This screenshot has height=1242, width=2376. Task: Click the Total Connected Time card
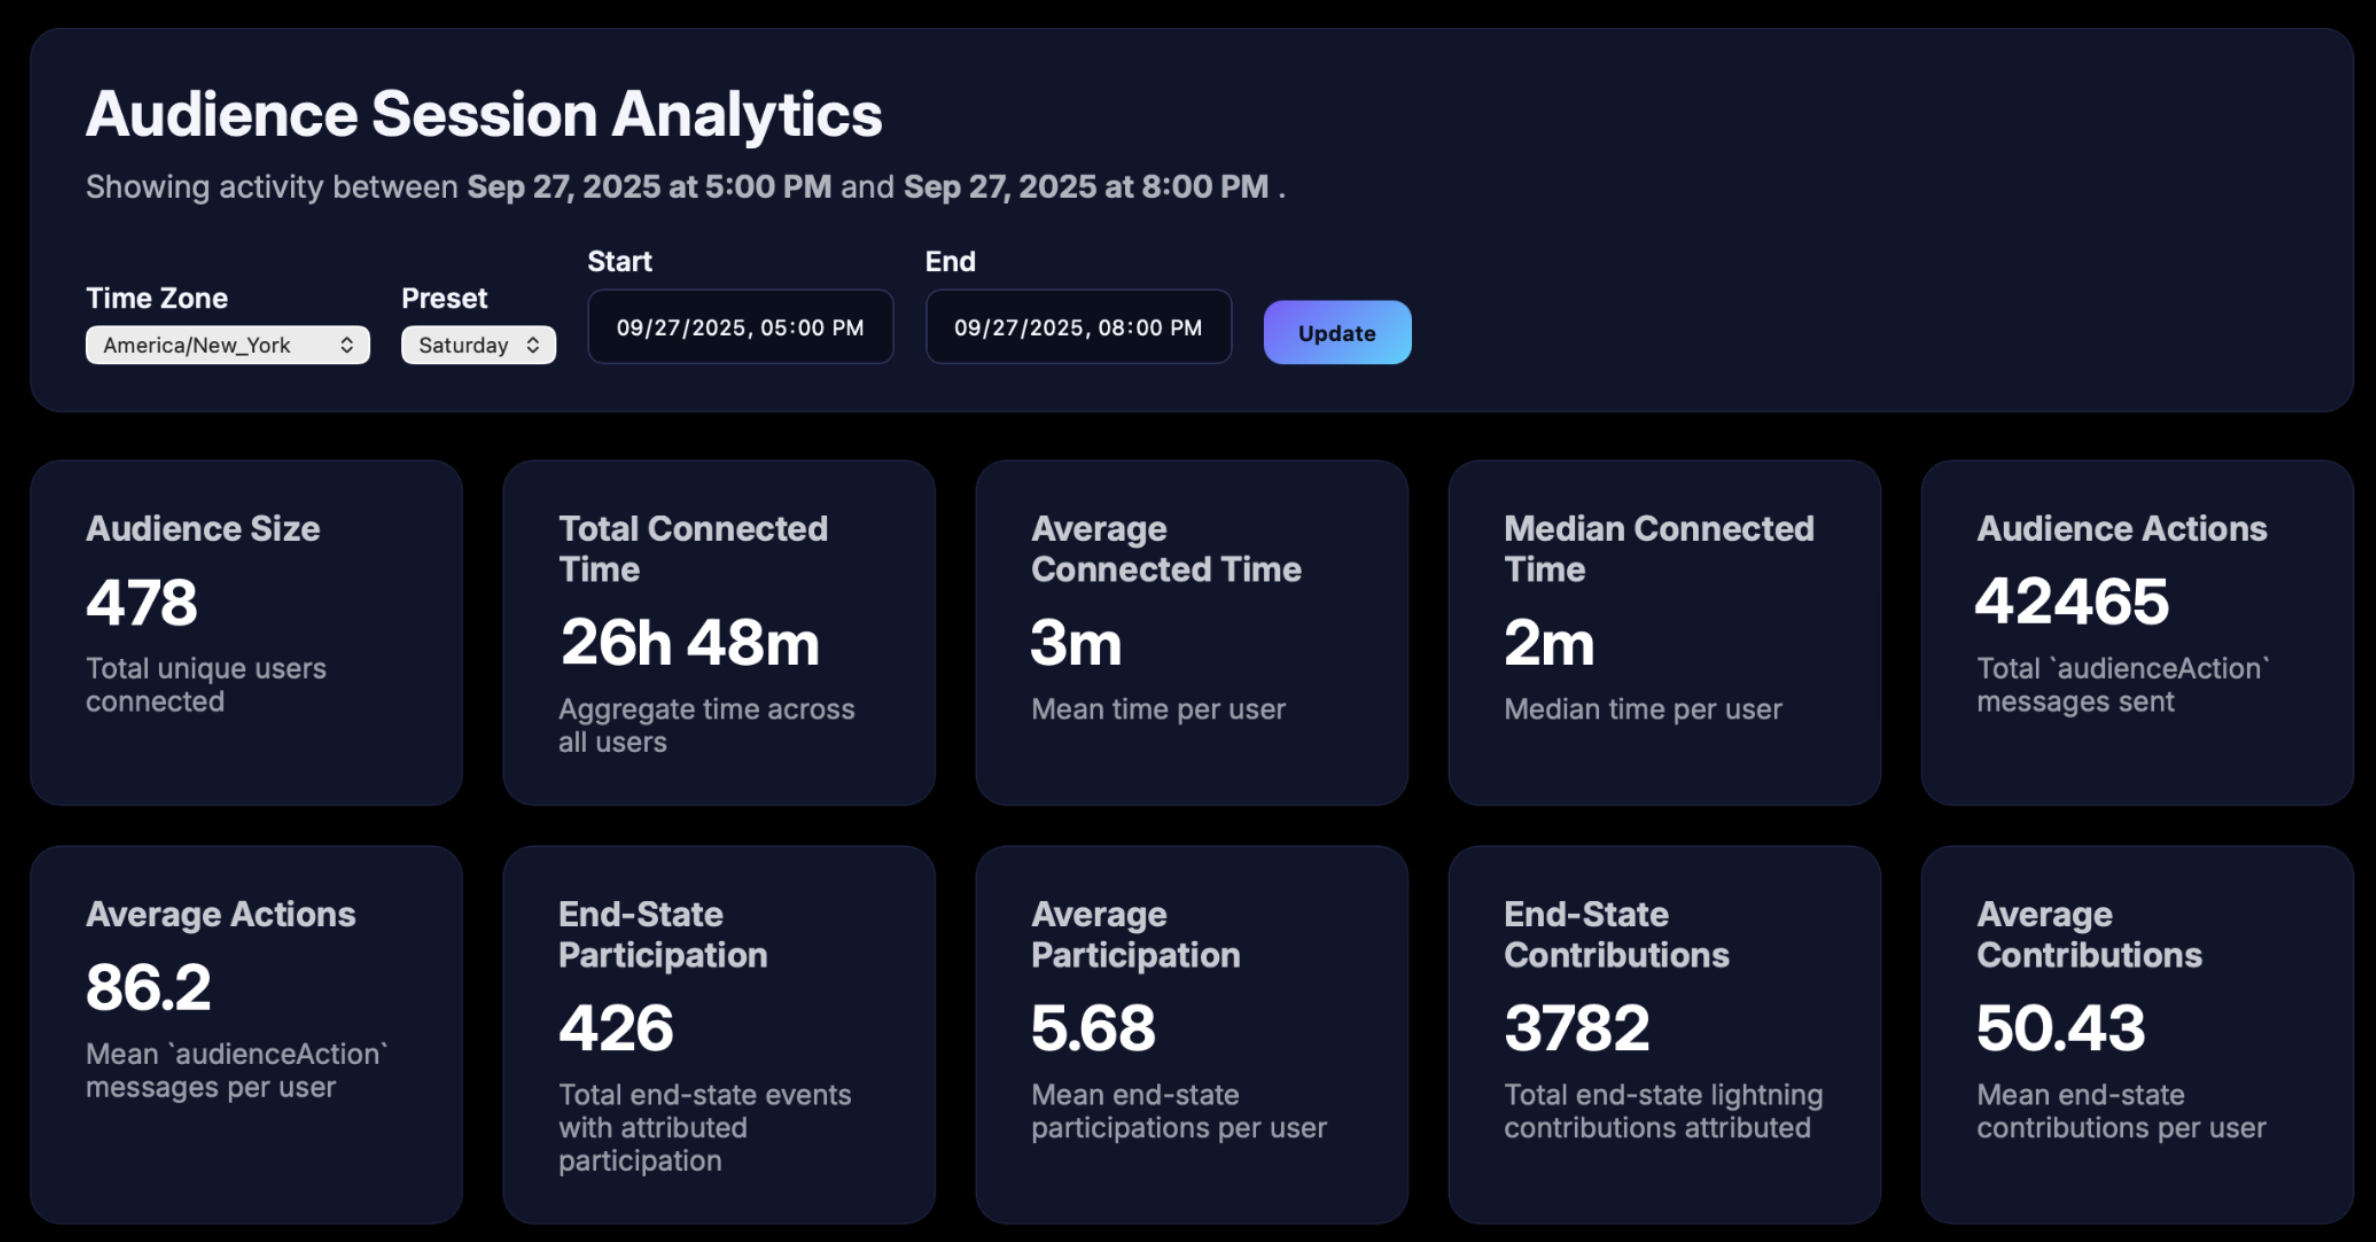click(719, 632)
